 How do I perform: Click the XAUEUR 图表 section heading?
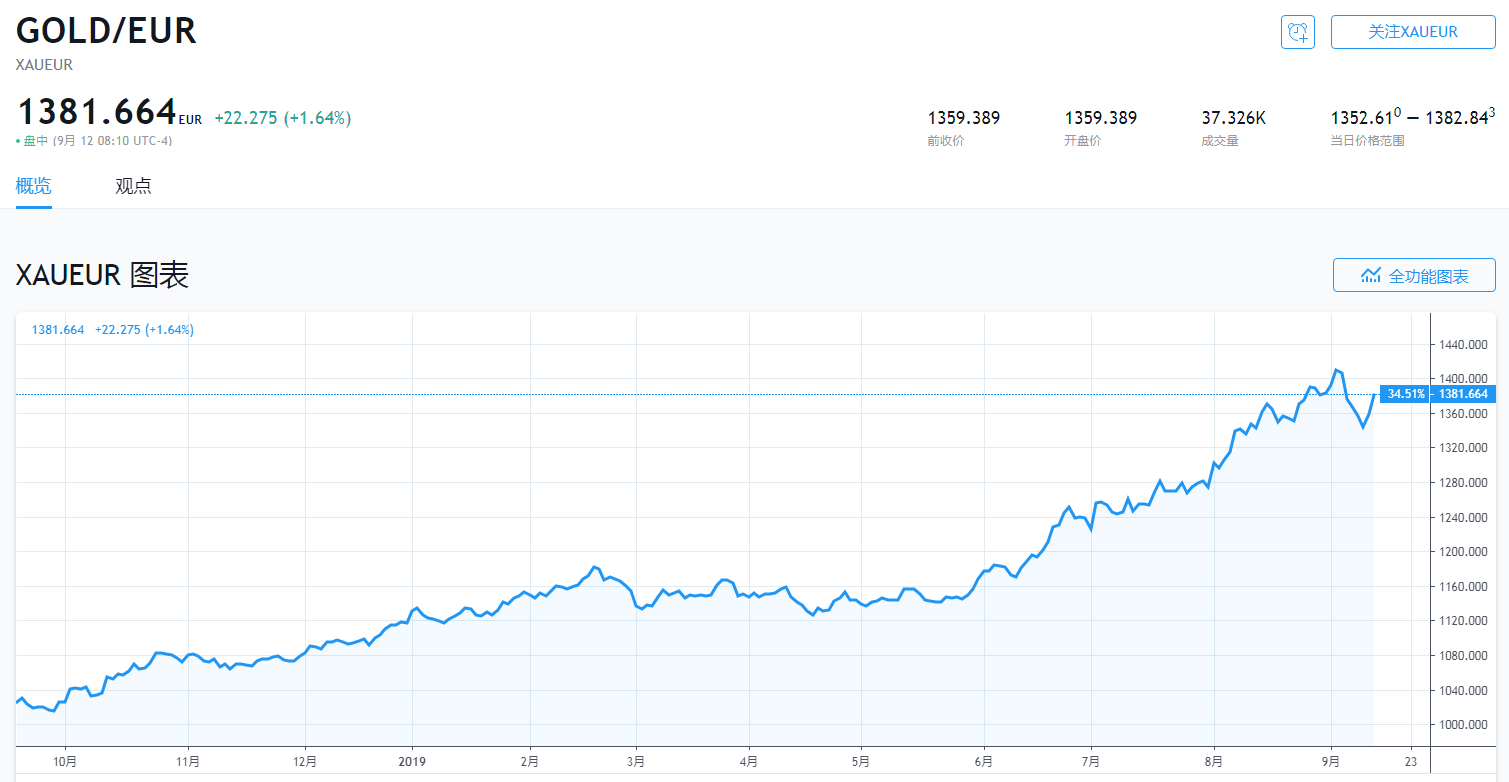point(102,275)
